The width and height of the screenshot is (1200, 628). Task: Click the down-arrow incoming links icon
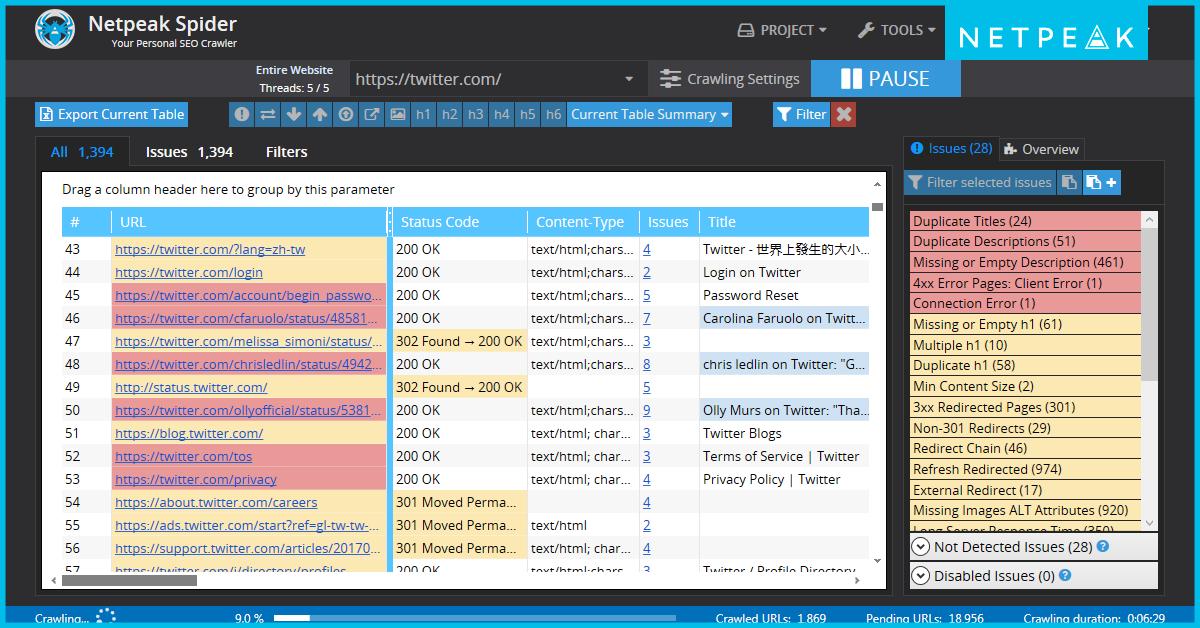293,114
